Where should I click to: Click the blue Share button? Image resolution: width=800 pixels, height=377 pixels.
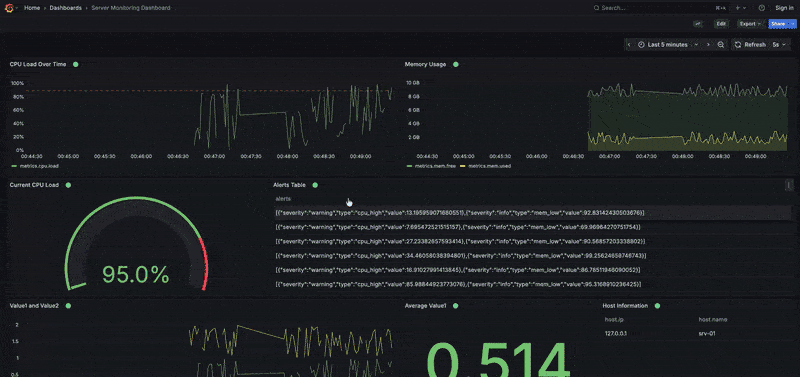point(778,23)
